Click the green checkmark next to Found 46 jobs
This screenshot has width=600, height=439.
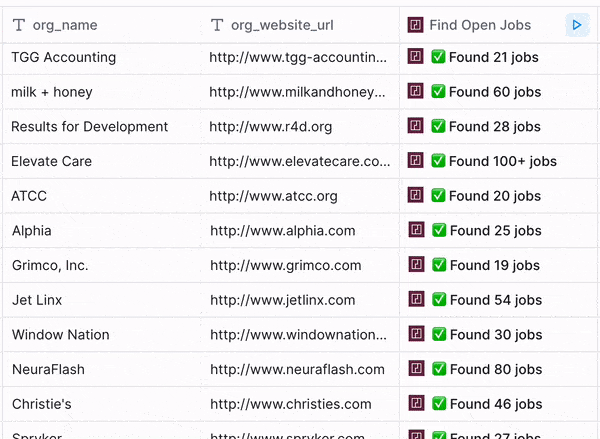439,403
